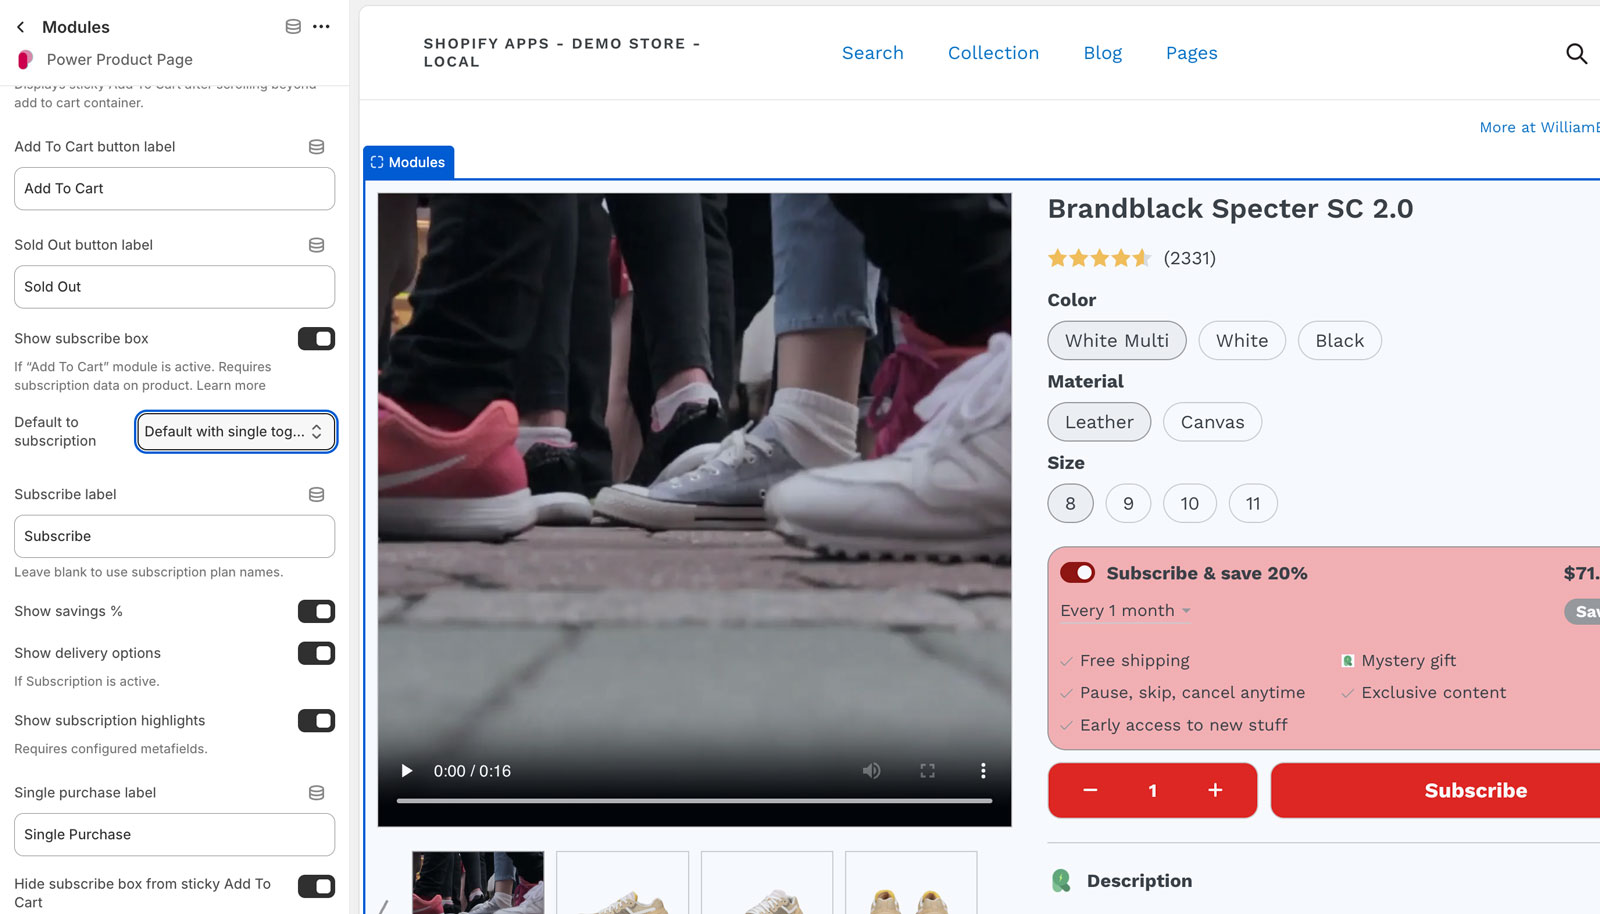Select the Black color option
1600x914 pixels.
click(1339, 340)
